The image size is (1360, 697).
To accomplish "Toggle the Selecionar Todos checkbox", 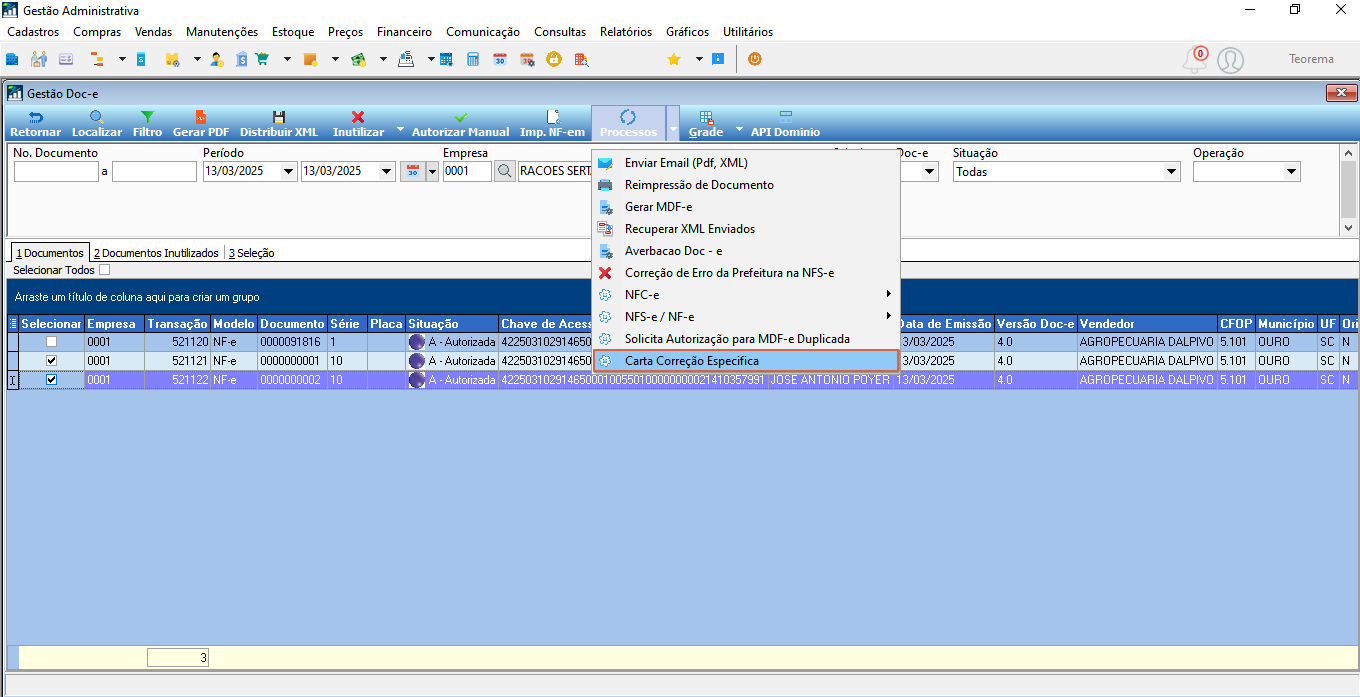I will click(105, 270).
